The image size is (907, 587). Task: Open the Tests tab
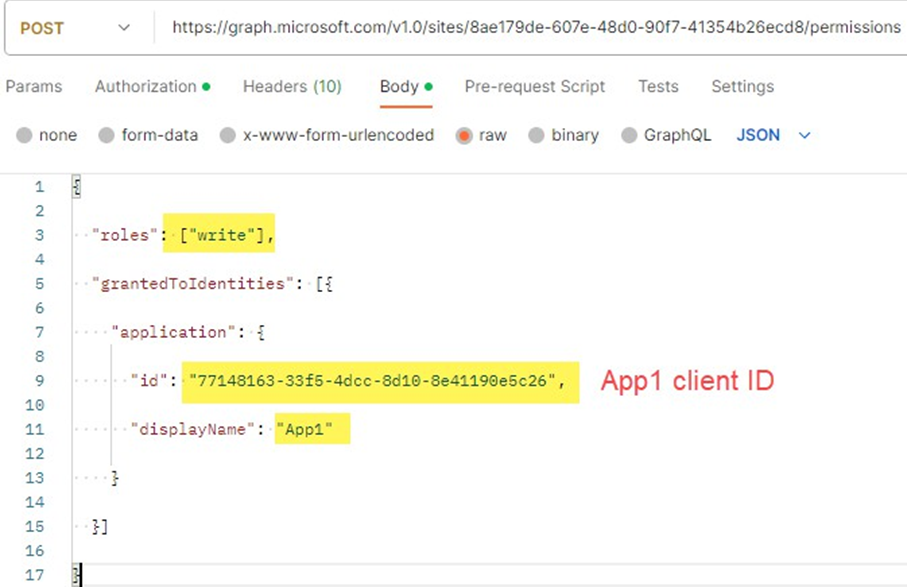pos(658,87)
